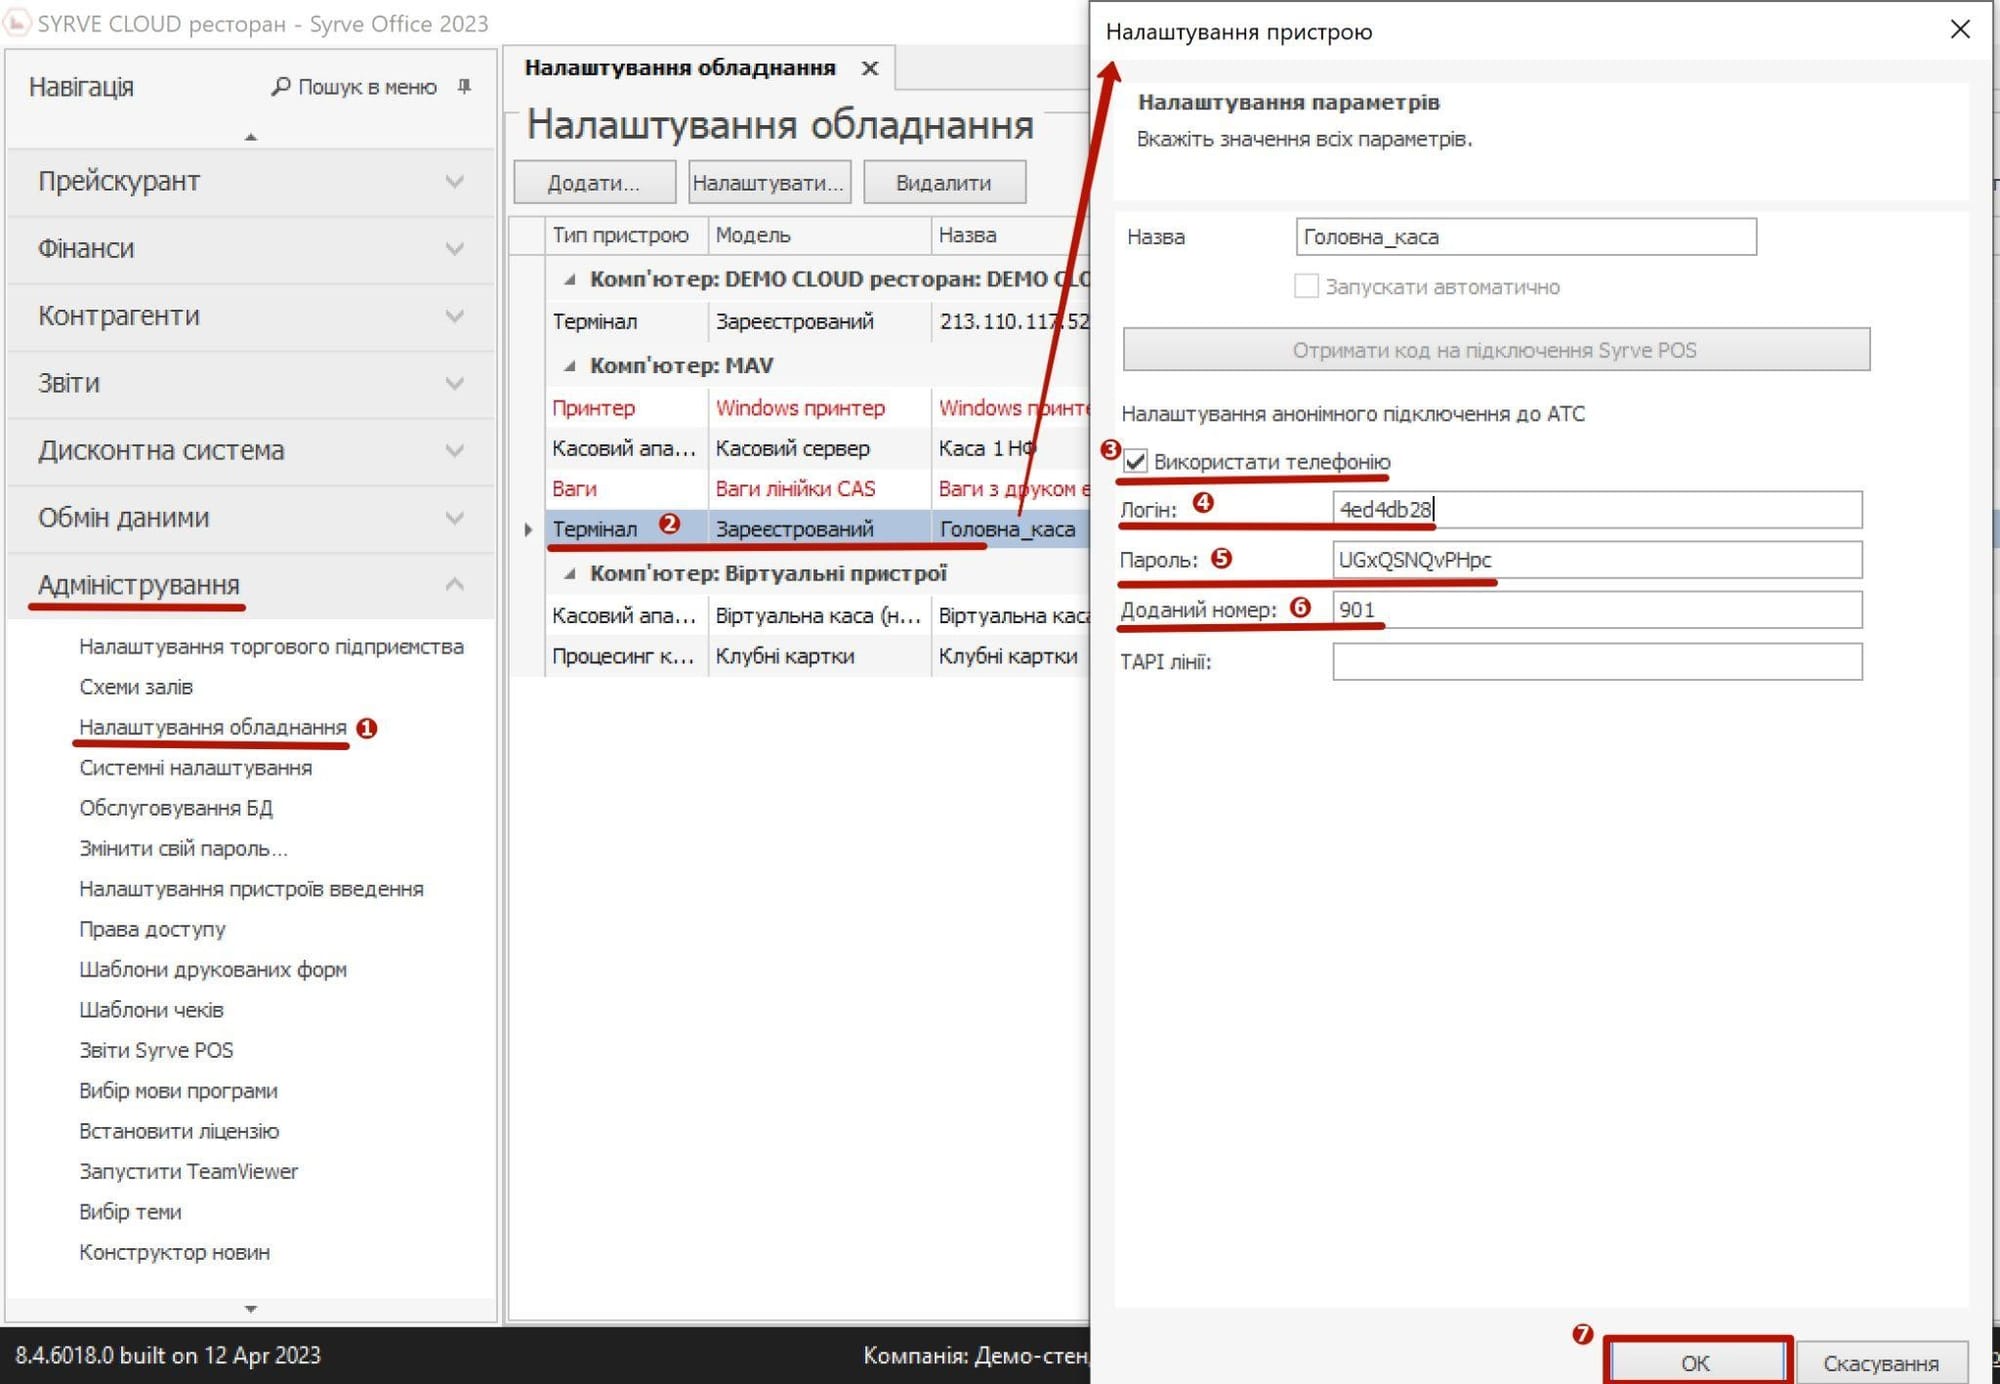The image size is (2000, 1384).
Task: Click the Syrve Office app icon in the title bar
Action: click(17, 22)
